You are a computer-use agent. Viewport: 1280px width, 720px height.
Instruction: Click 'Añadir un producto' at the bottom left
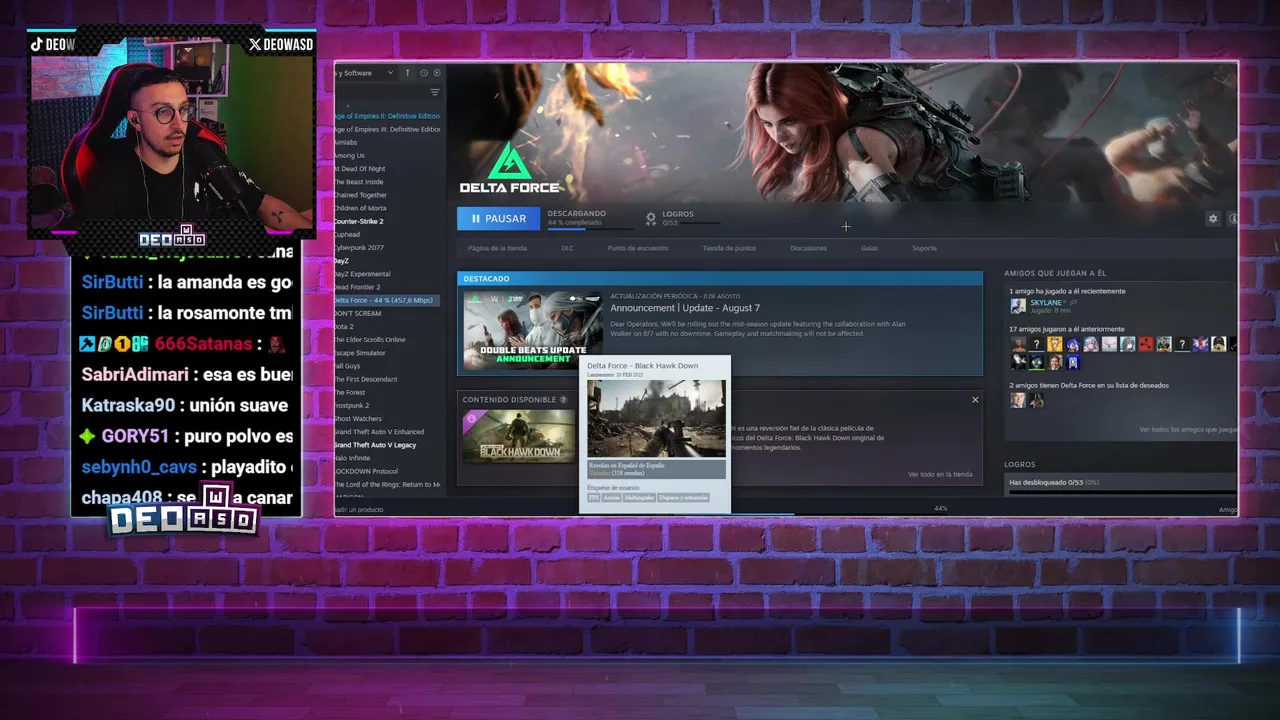coord(360,509)
